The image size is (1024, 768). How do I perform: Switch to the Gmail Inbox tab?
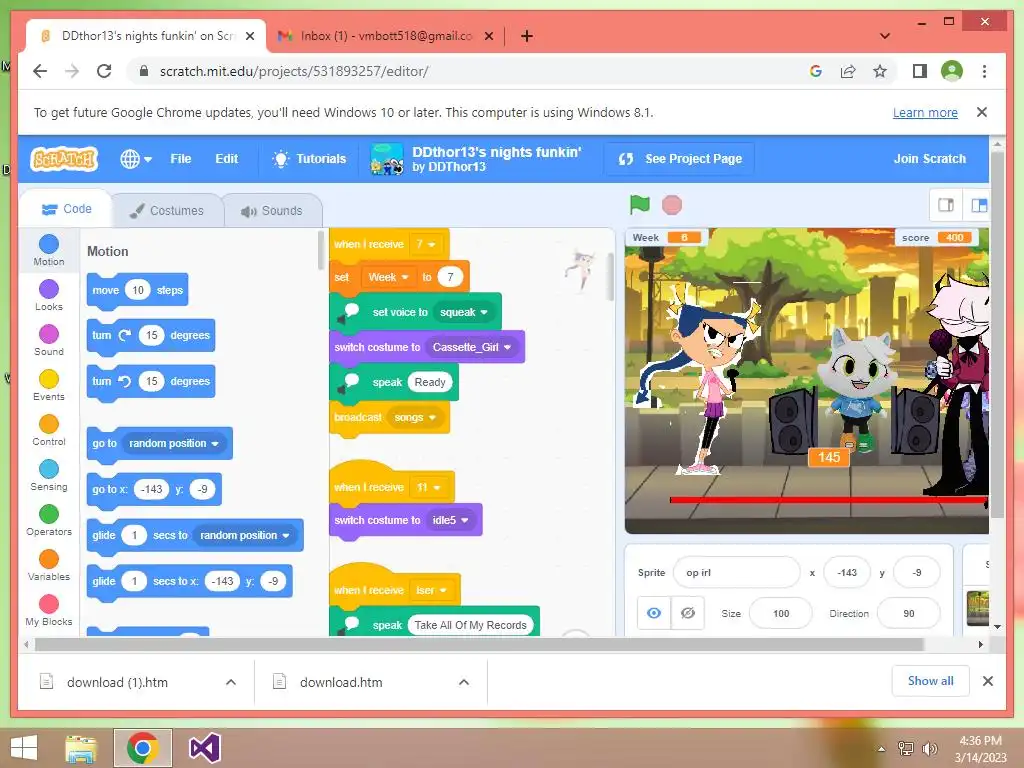tap(385, 36)
